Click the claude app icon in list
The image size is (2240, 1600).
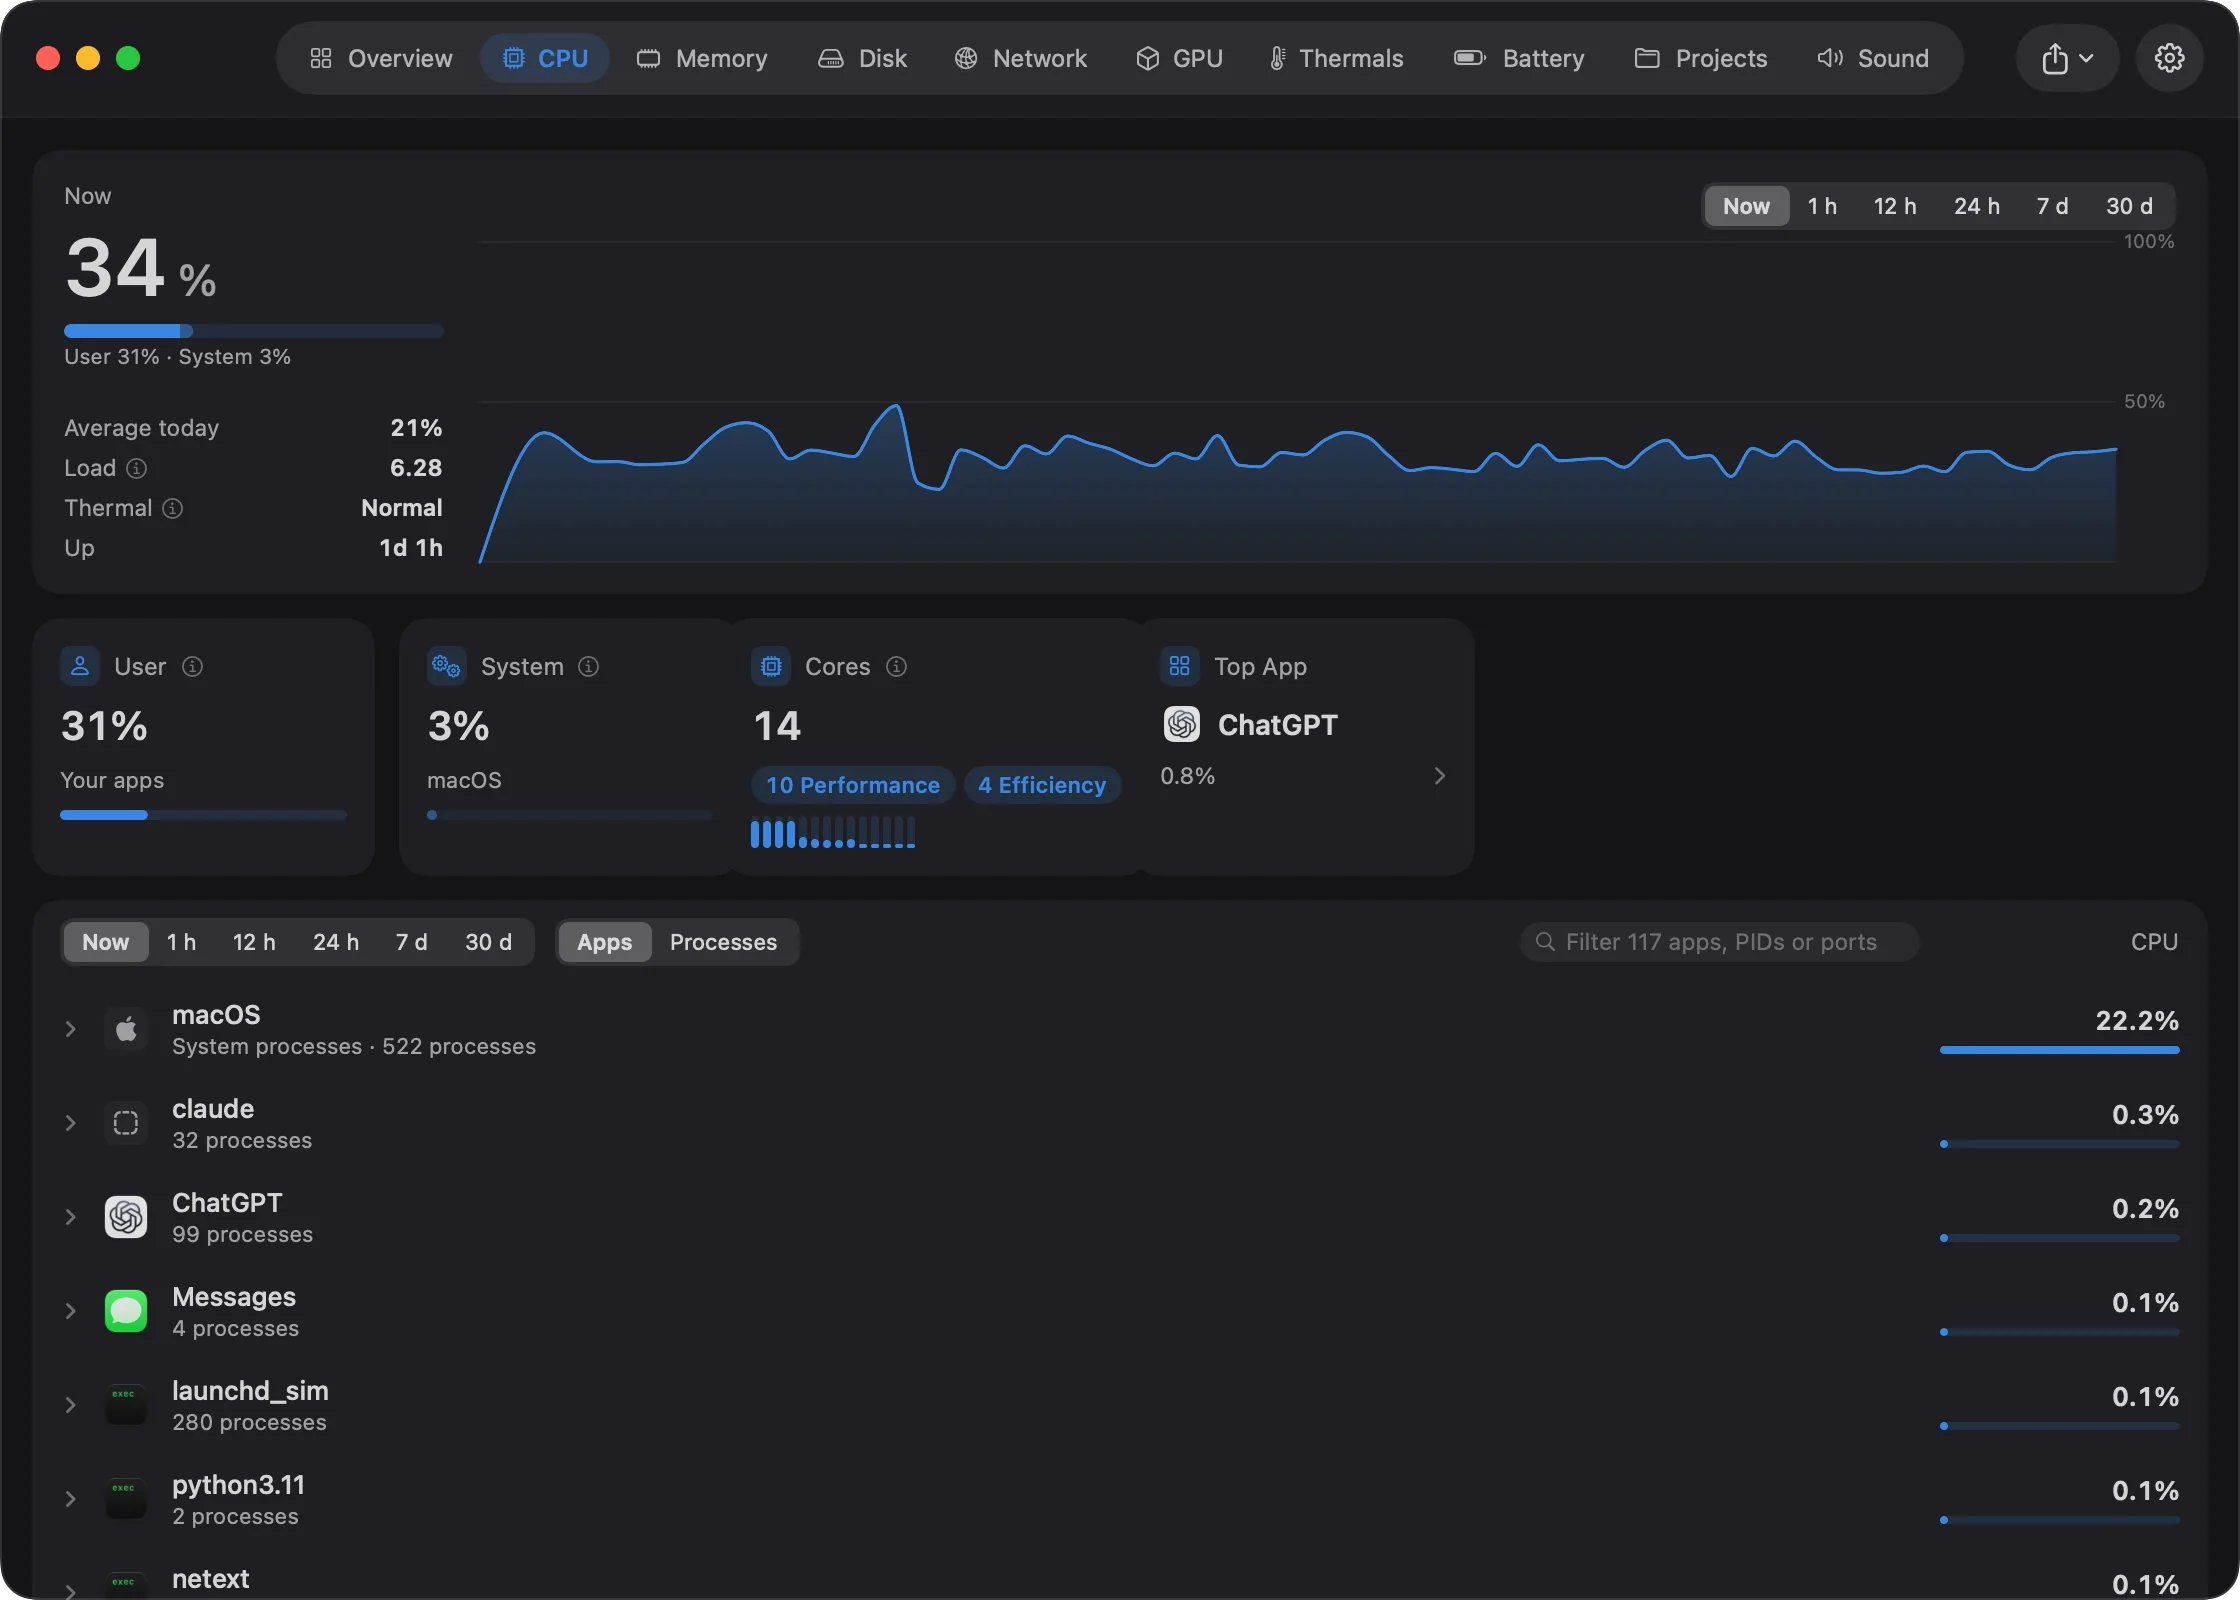[126, 1123]
